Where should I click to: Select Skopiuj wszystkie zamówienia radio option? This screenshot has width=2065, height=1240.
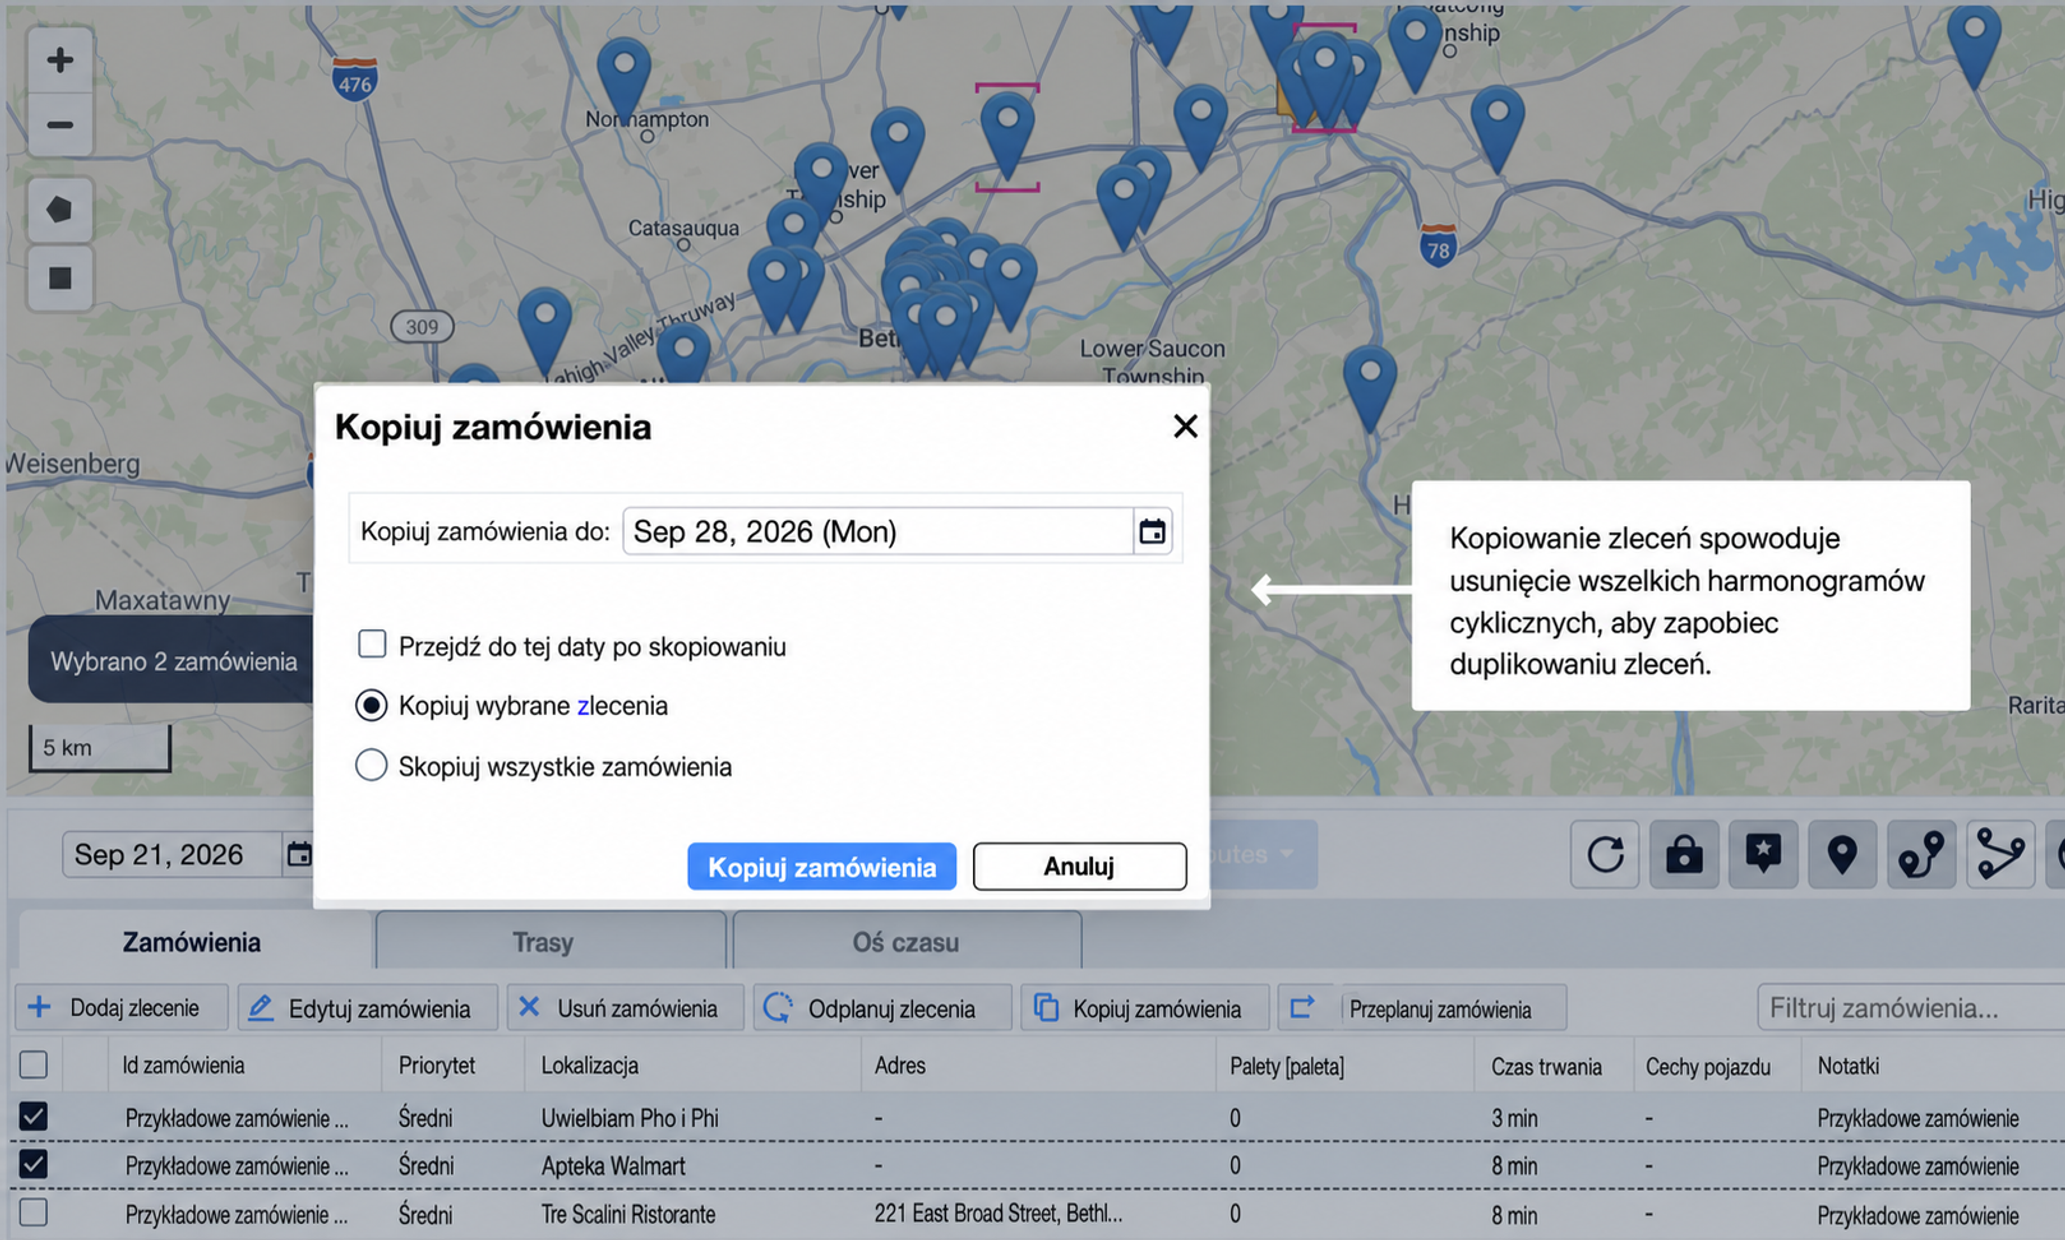[371, 765]
